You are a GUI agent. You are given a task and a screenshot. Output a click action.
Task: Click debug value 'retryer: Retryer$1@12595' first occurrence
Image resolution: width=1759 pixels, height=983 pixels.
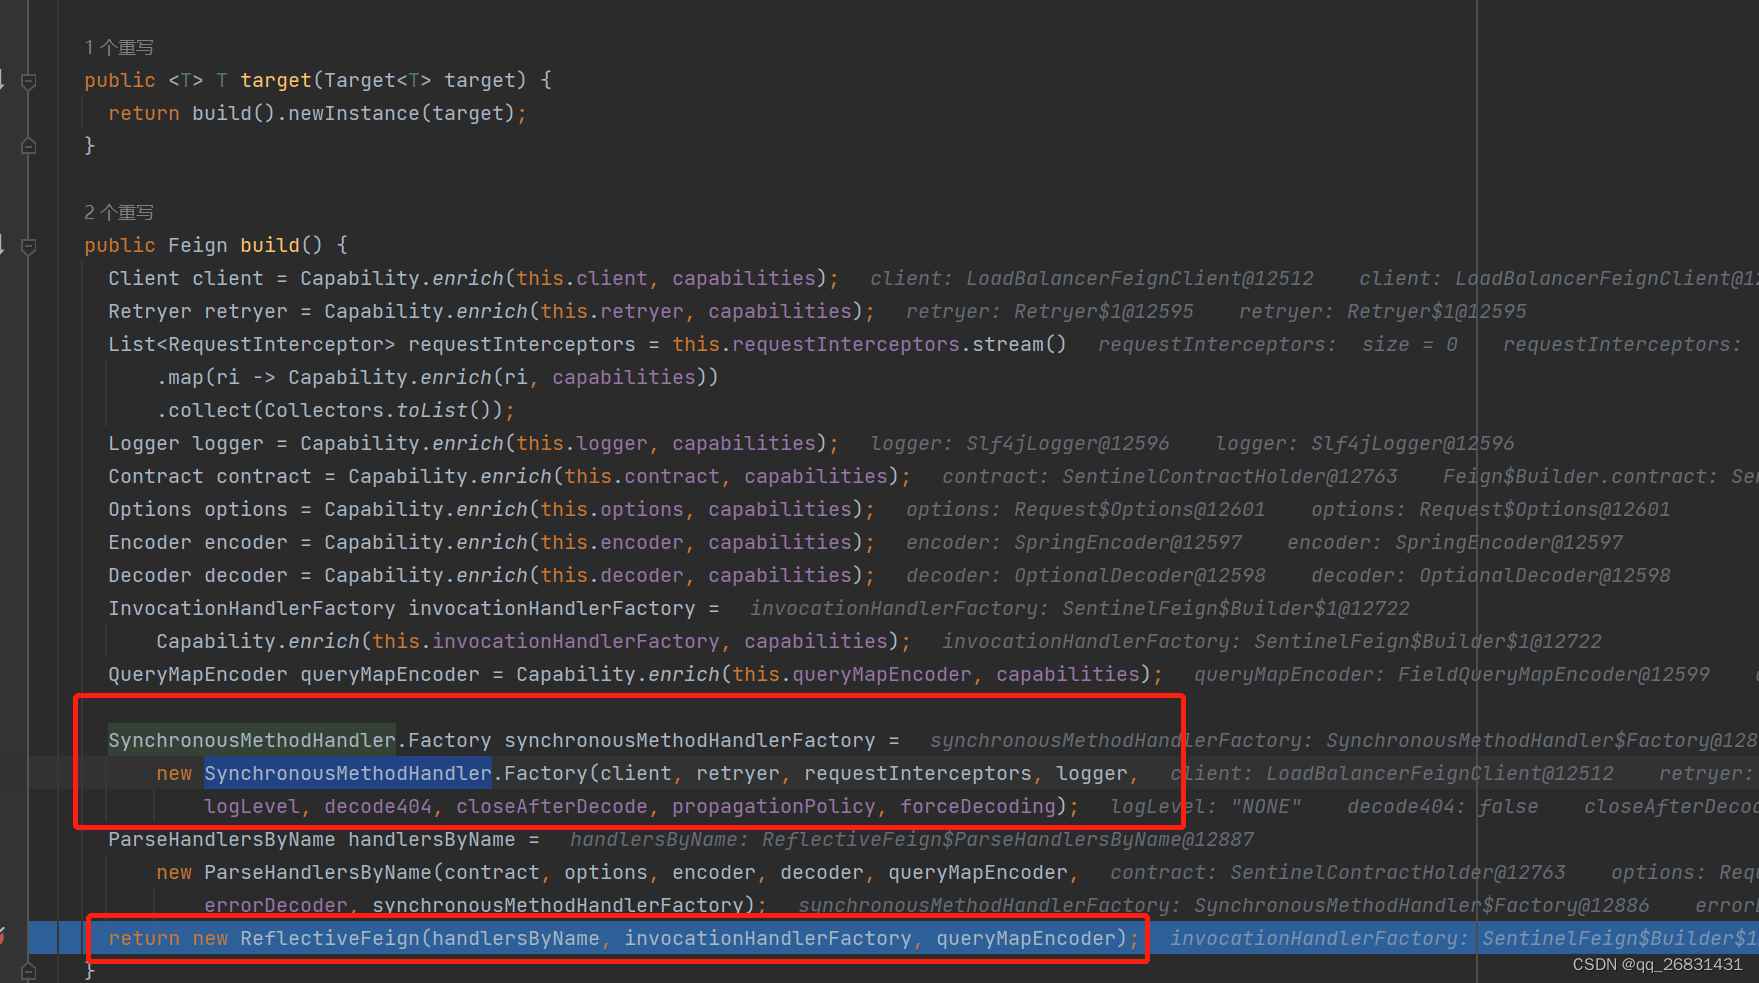tap(1050, 311)
